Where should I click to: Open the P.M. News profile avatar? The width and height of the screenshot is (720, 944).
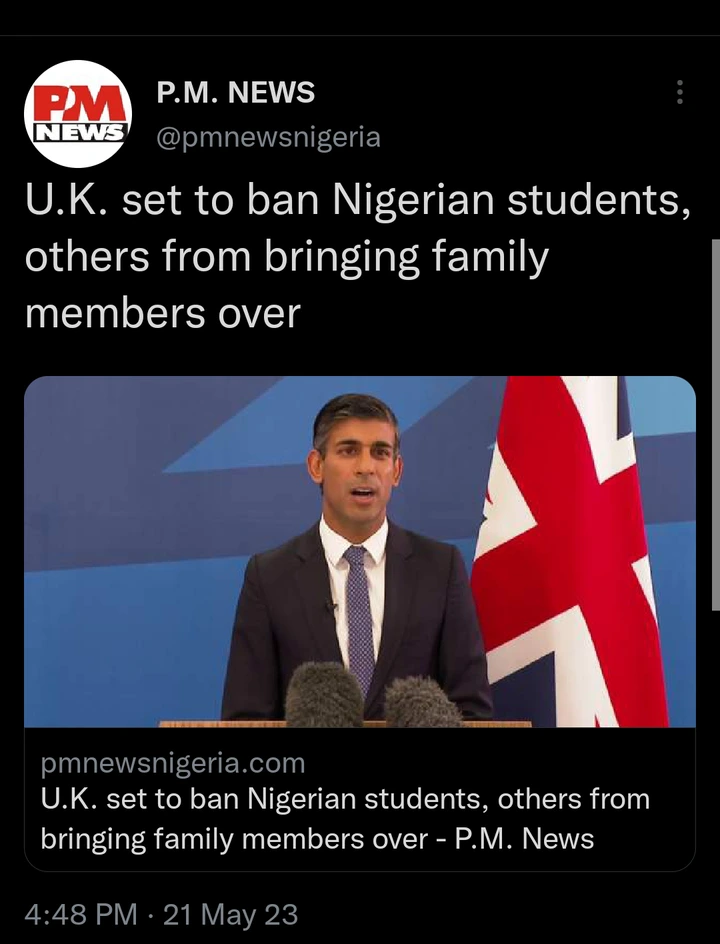78,114
